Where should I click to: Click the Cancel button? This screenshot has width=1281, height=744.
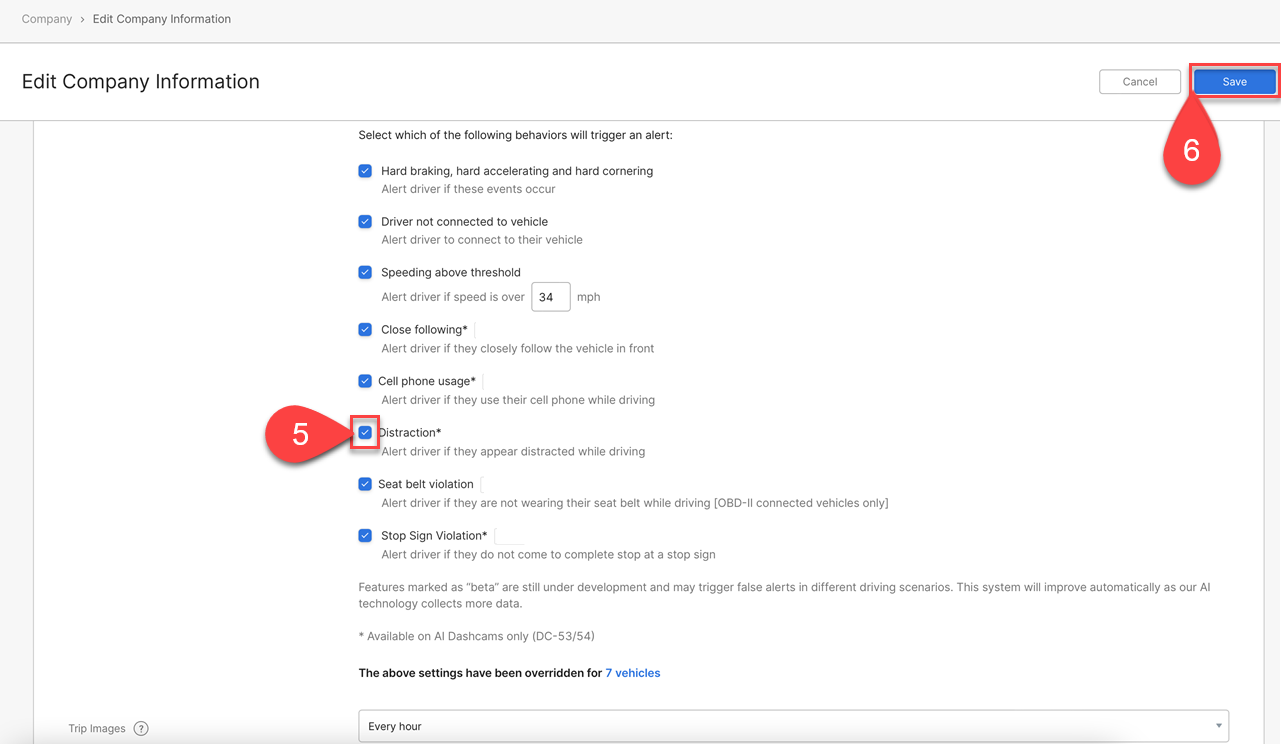pyautogui.click(x=1139, y=82)
